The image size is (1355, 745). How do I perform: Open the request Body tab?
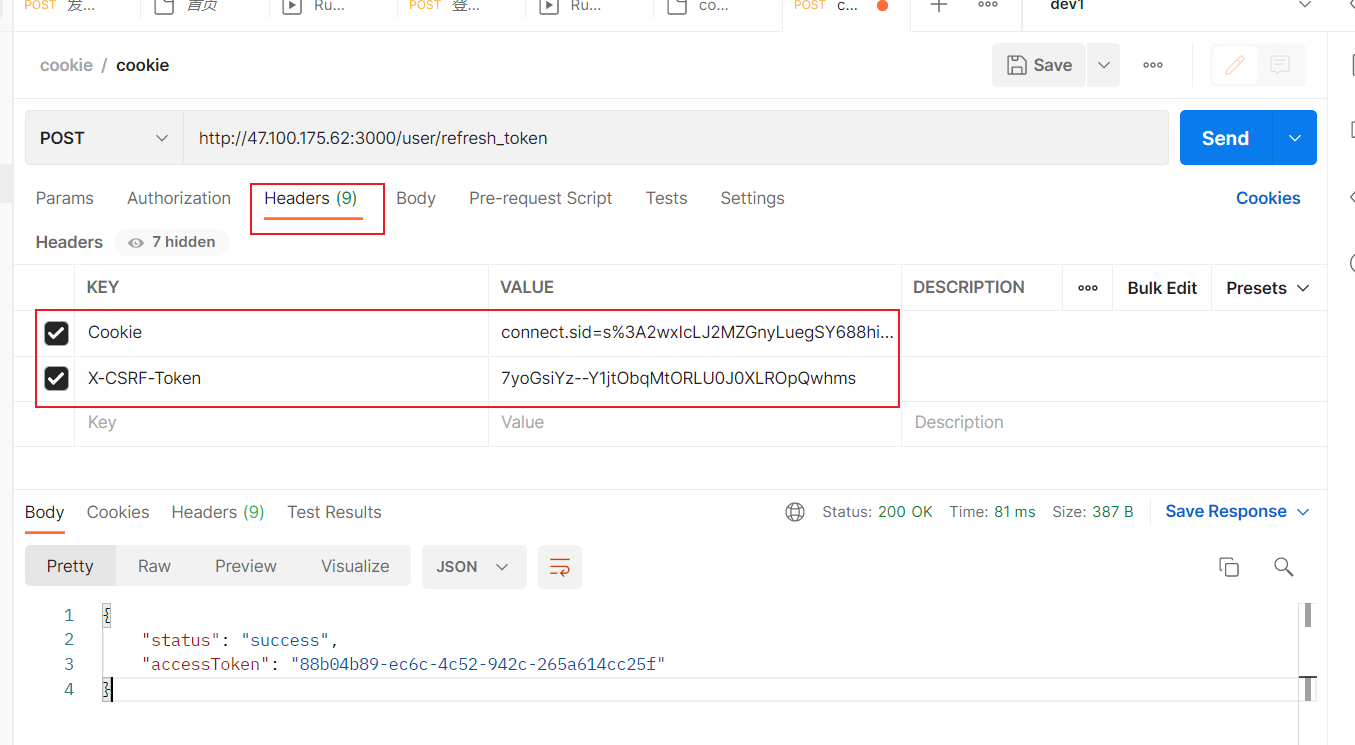tap(416, 198)
